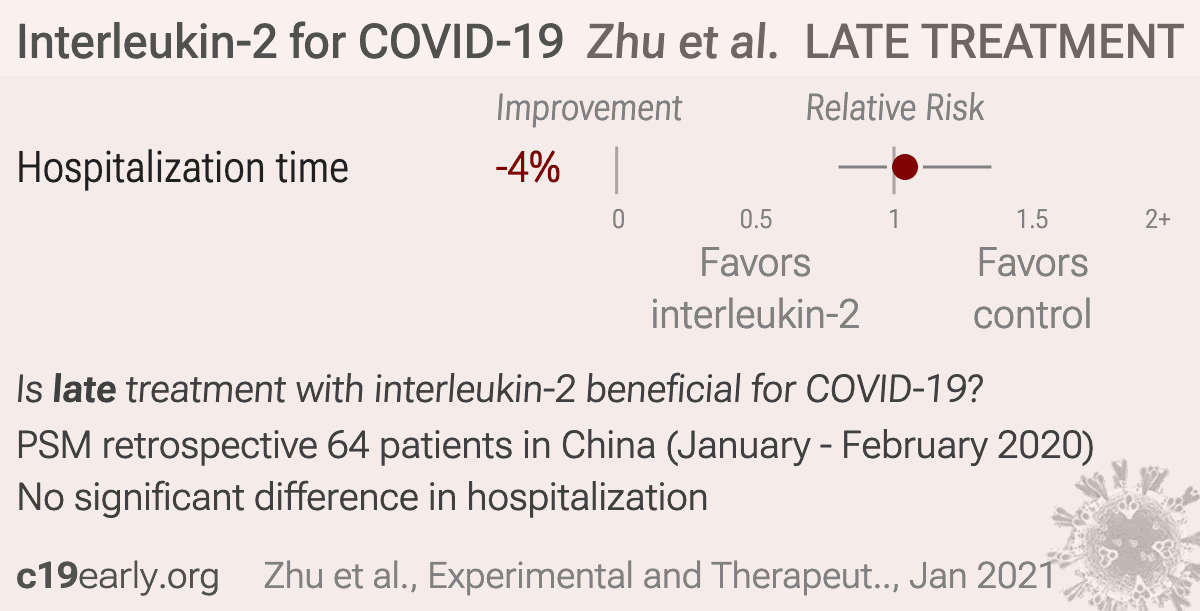Select the Hospitalization time row label

(183, 167)
